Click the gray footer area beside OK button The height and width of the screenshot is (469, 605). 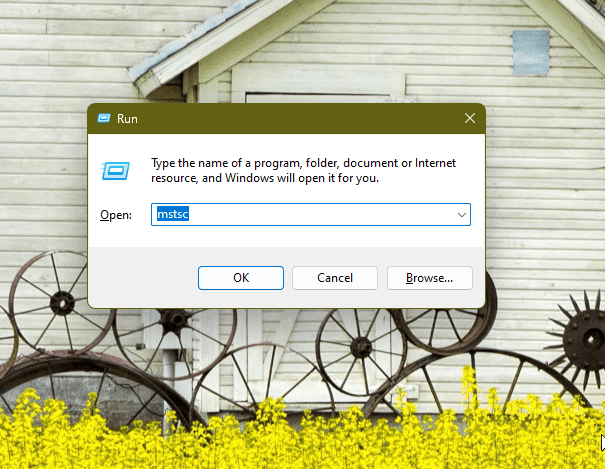(143, 278)
